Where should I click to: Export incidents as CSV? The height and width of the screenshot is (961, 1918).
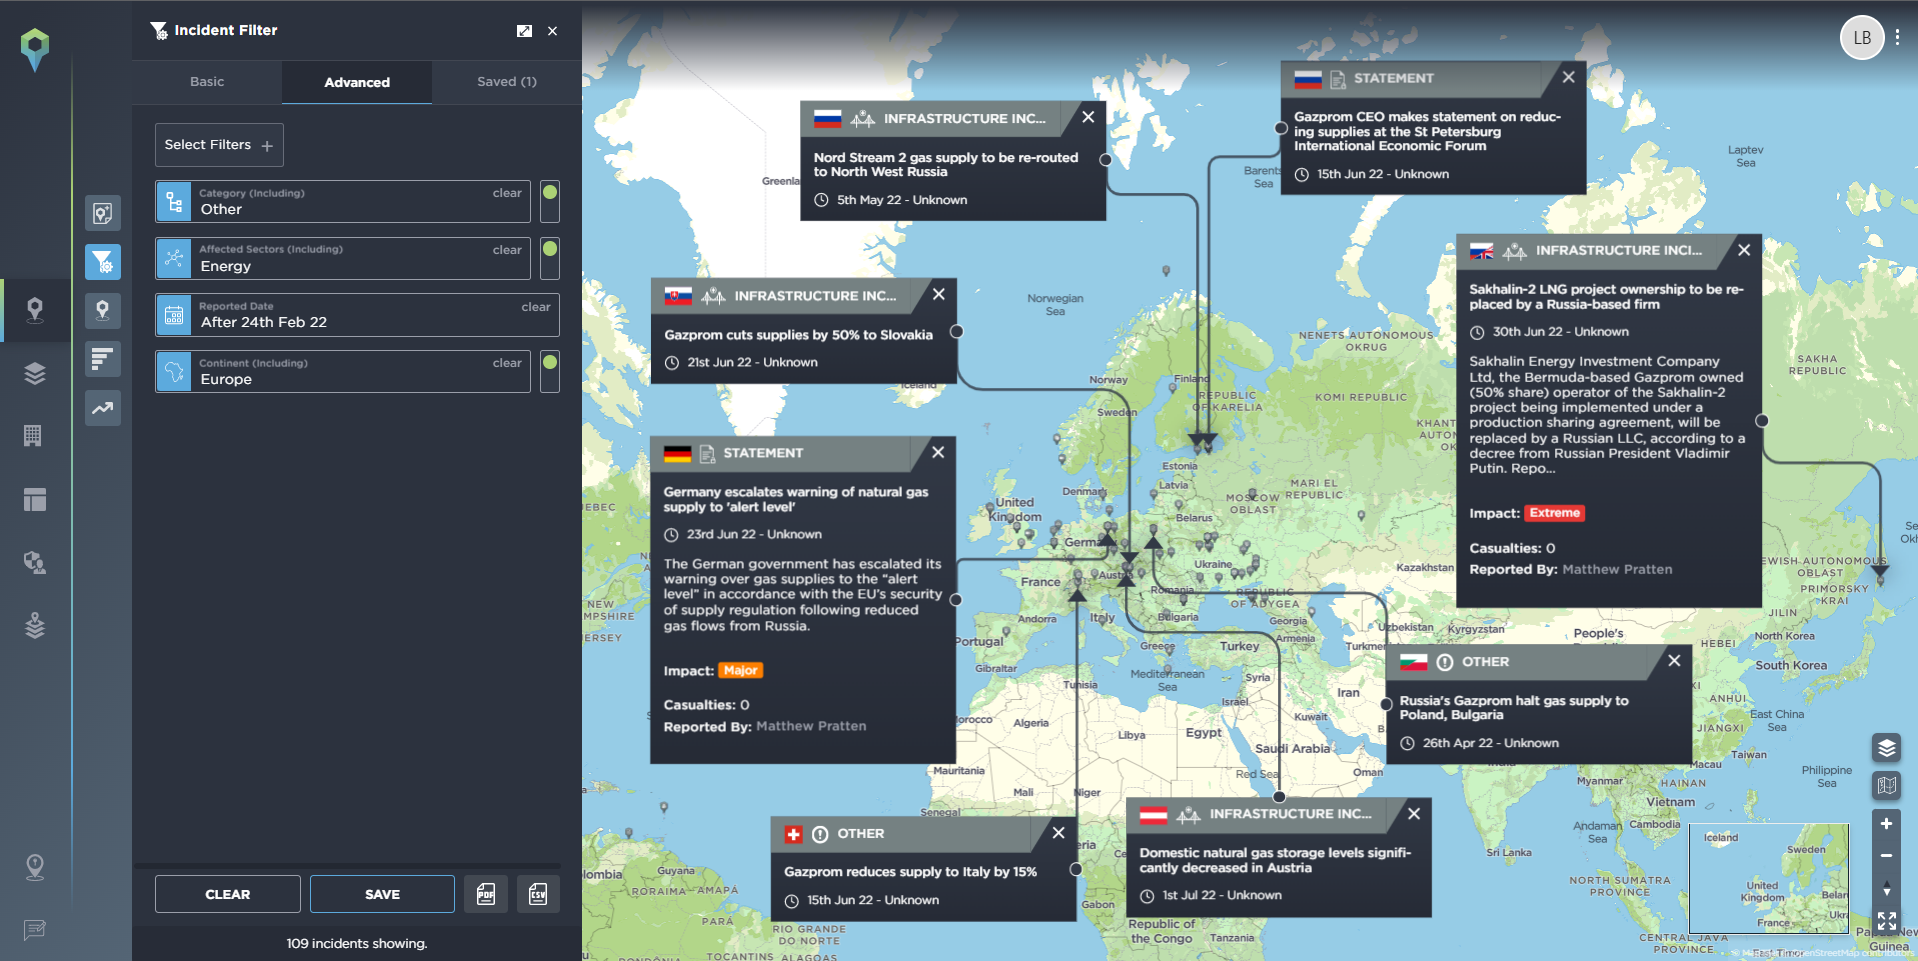tap(538, 894)
